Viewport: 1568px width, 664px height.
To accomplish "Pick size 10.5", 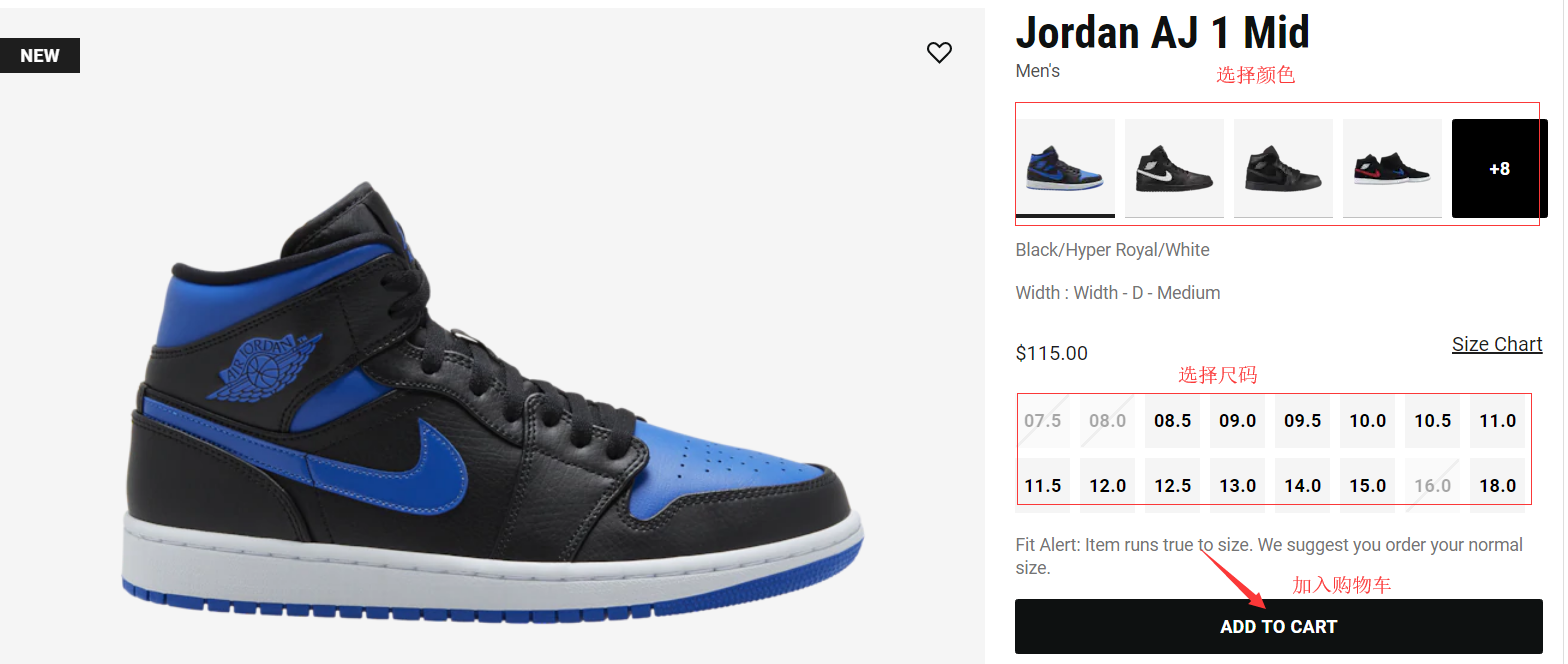I will (1432, 421).
